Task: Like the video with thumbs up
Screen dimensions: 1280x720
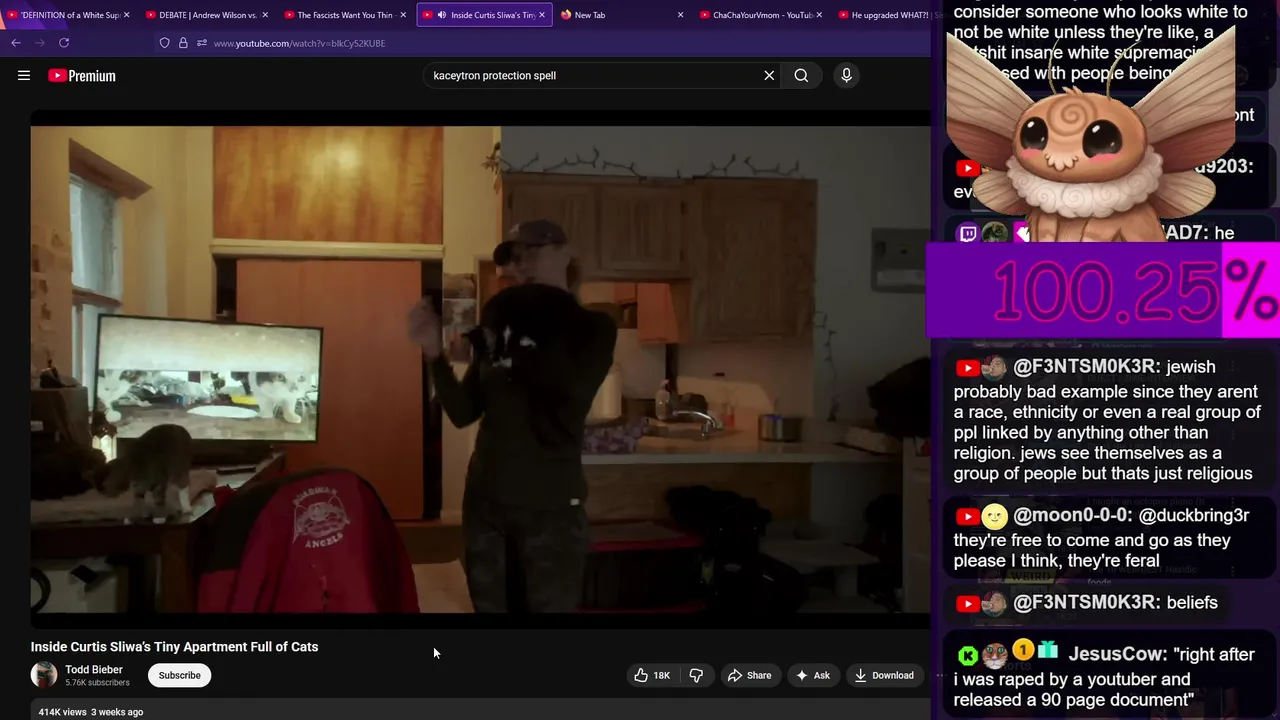Action: tap(651, 675)
